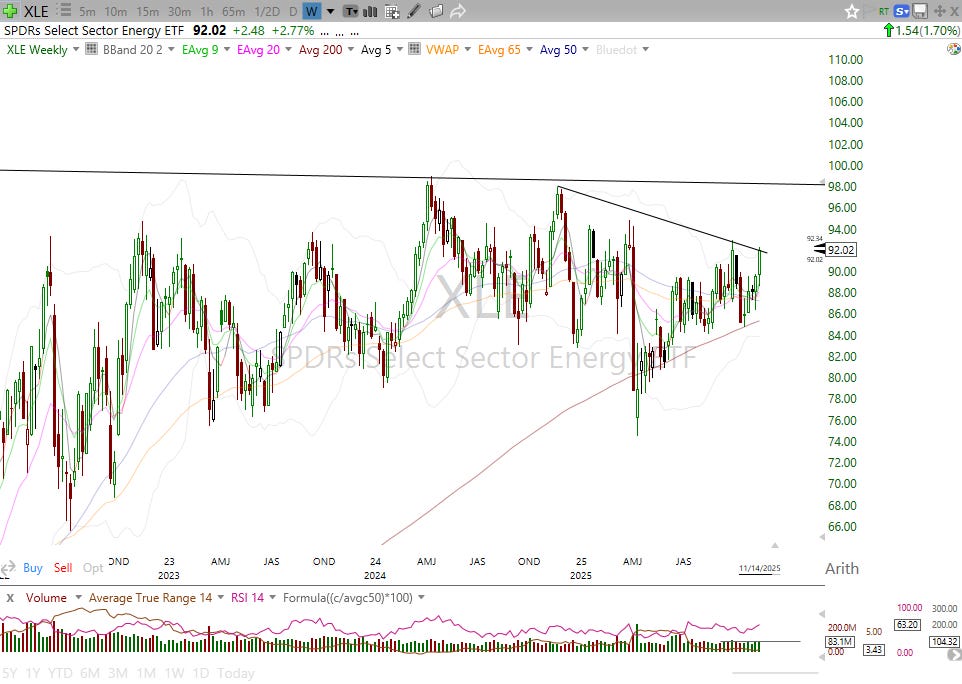The height and width of the screenshot is (684, 962).
Task: Select the 15m timeframe
Action: tap(147, 12)
